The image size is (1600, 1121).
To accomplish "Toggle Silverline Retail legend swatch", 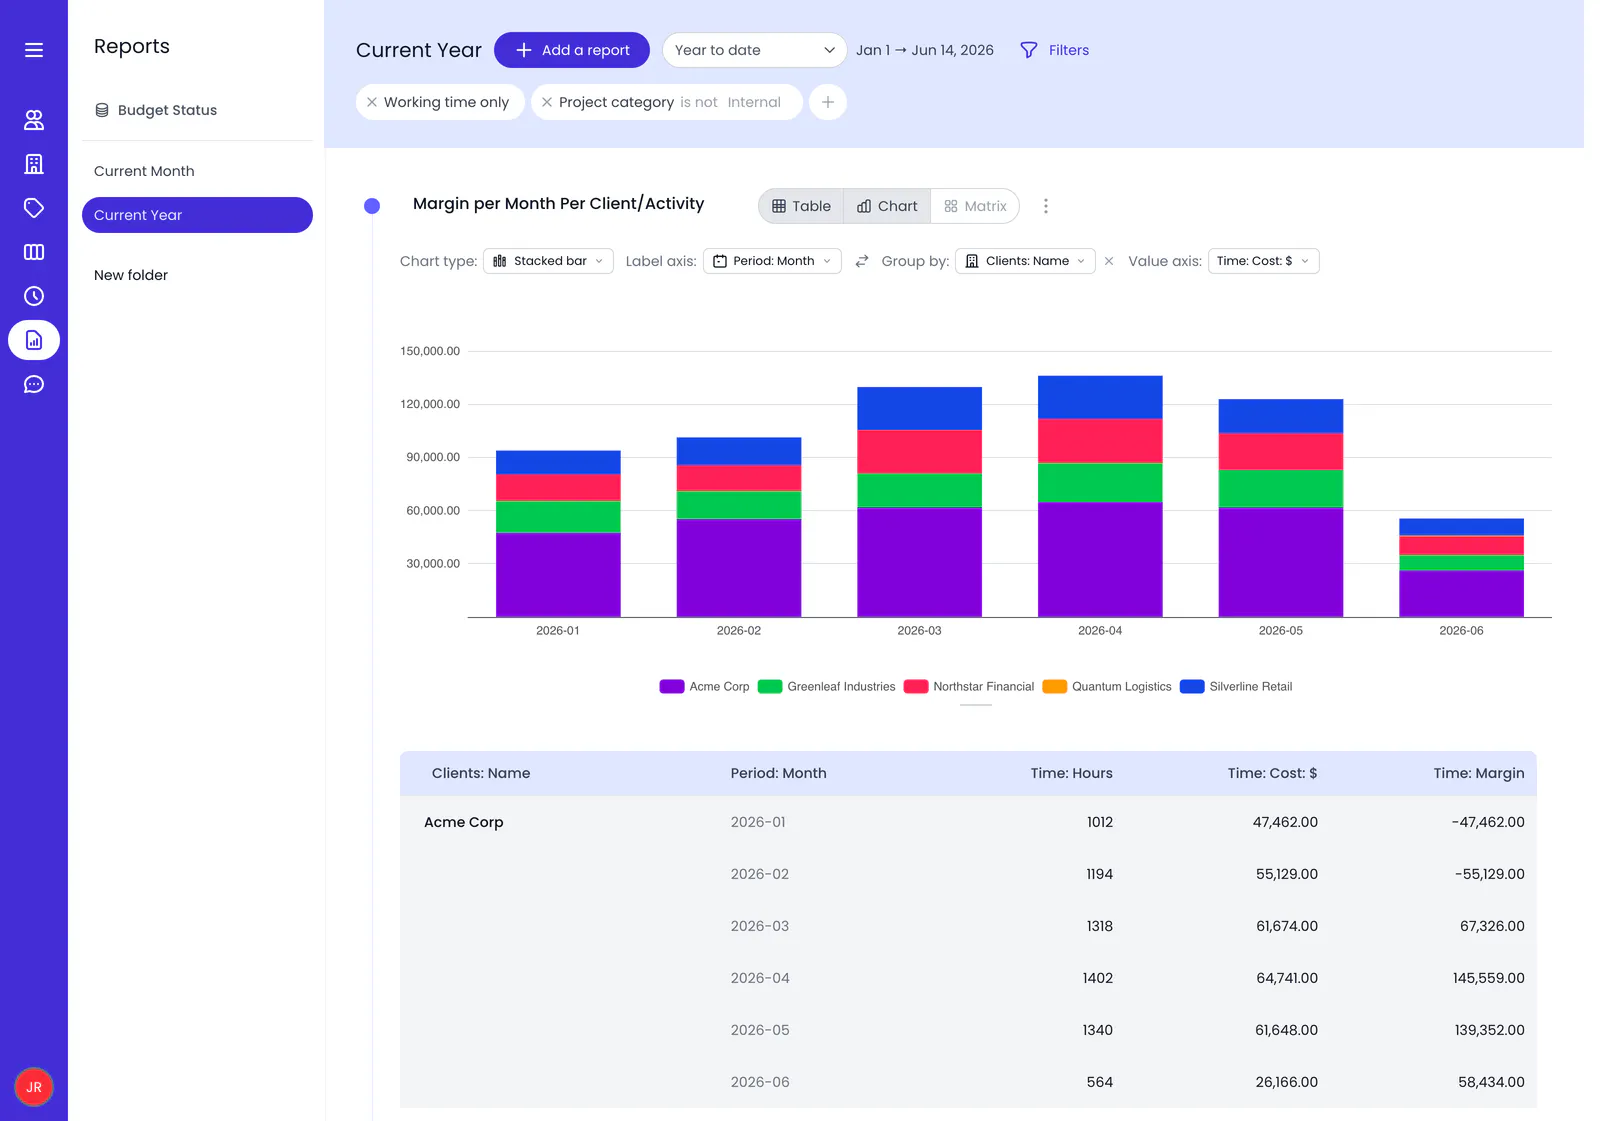I will click(x=1192, y=686).
